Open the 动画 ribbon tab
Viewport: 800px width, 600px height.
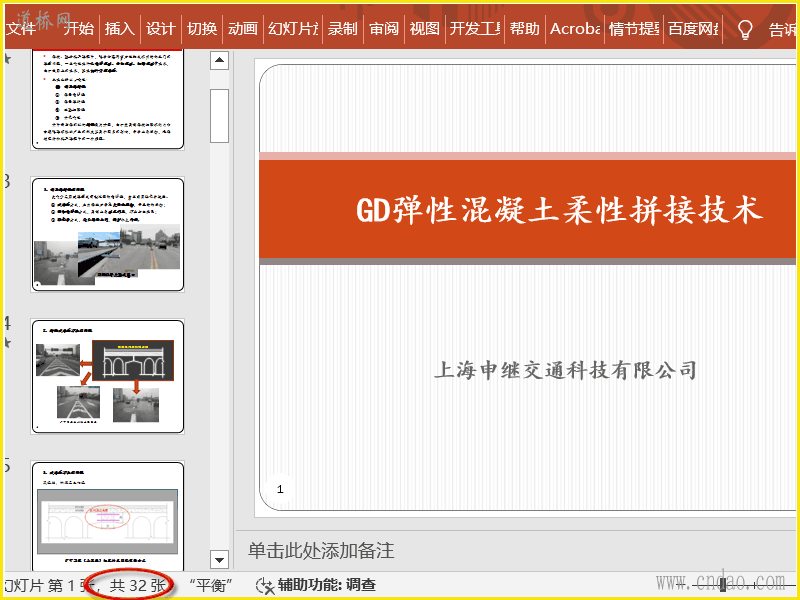click(x=242, y=29)
